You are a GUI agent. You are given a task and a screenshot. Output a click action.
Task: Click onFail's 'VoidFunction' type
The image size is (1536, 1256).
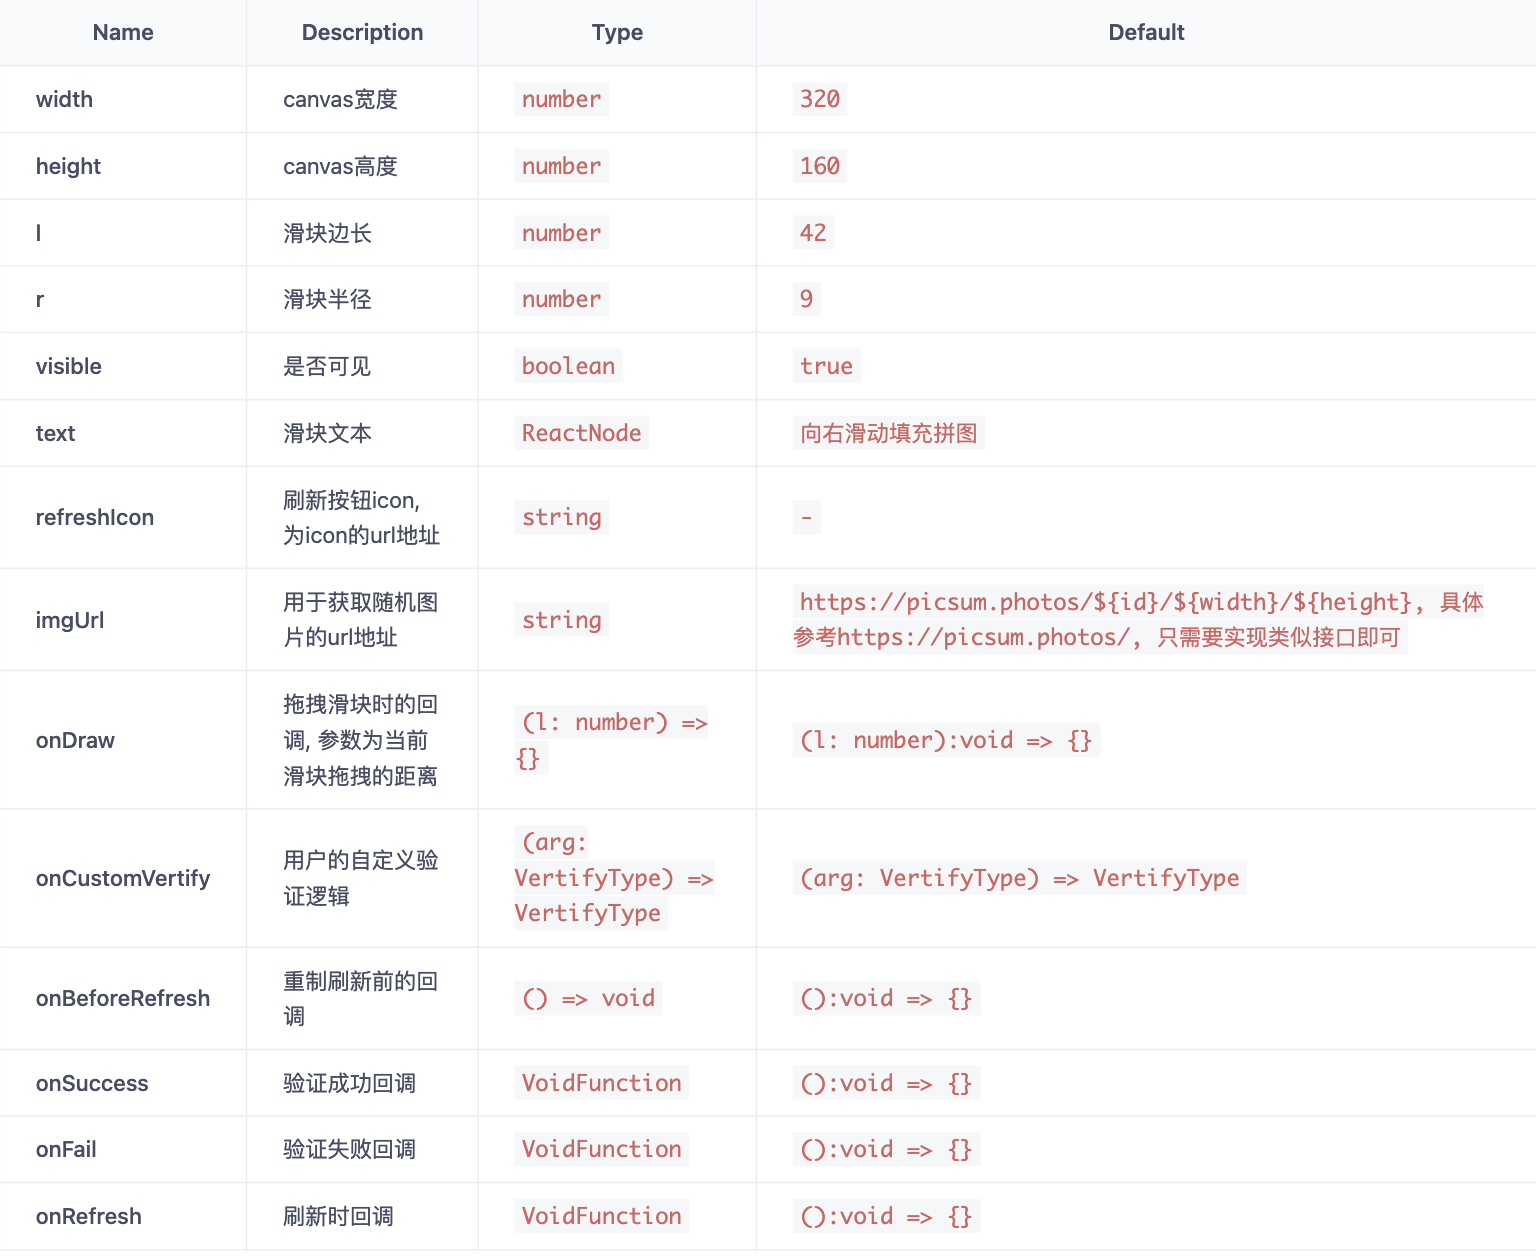pos(601,1149)
